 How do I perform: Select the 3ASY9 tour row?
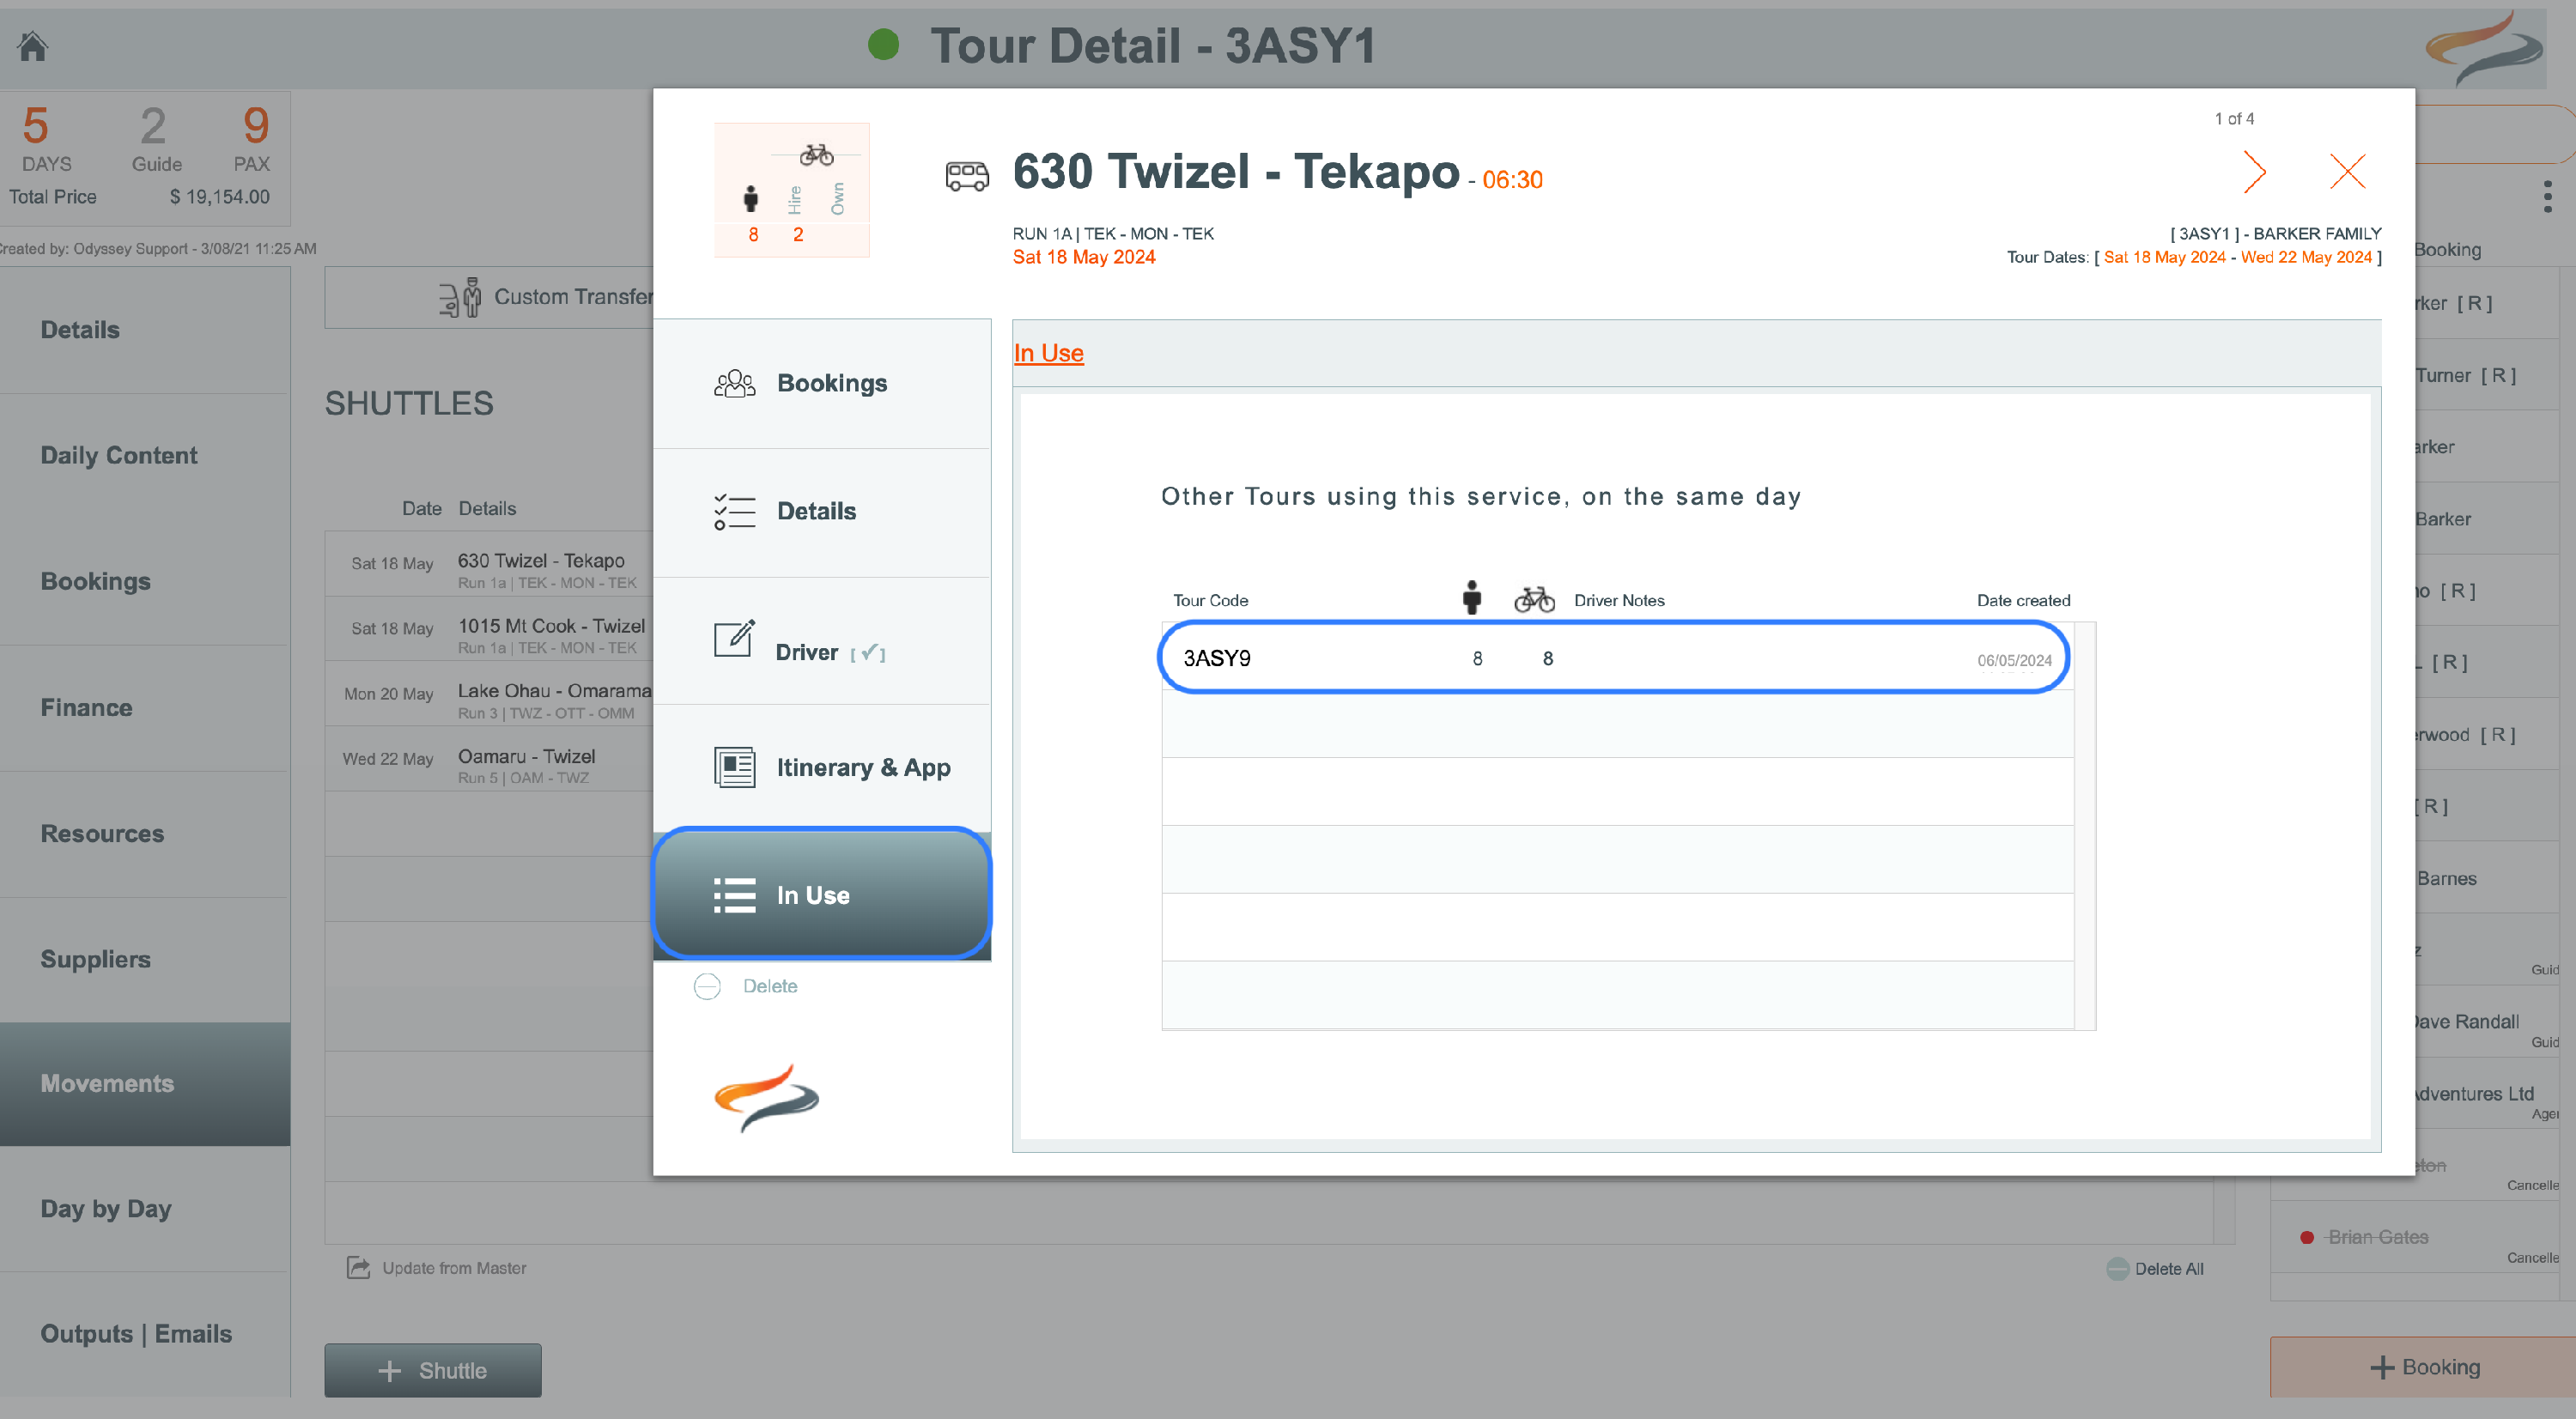[1613, 658]
